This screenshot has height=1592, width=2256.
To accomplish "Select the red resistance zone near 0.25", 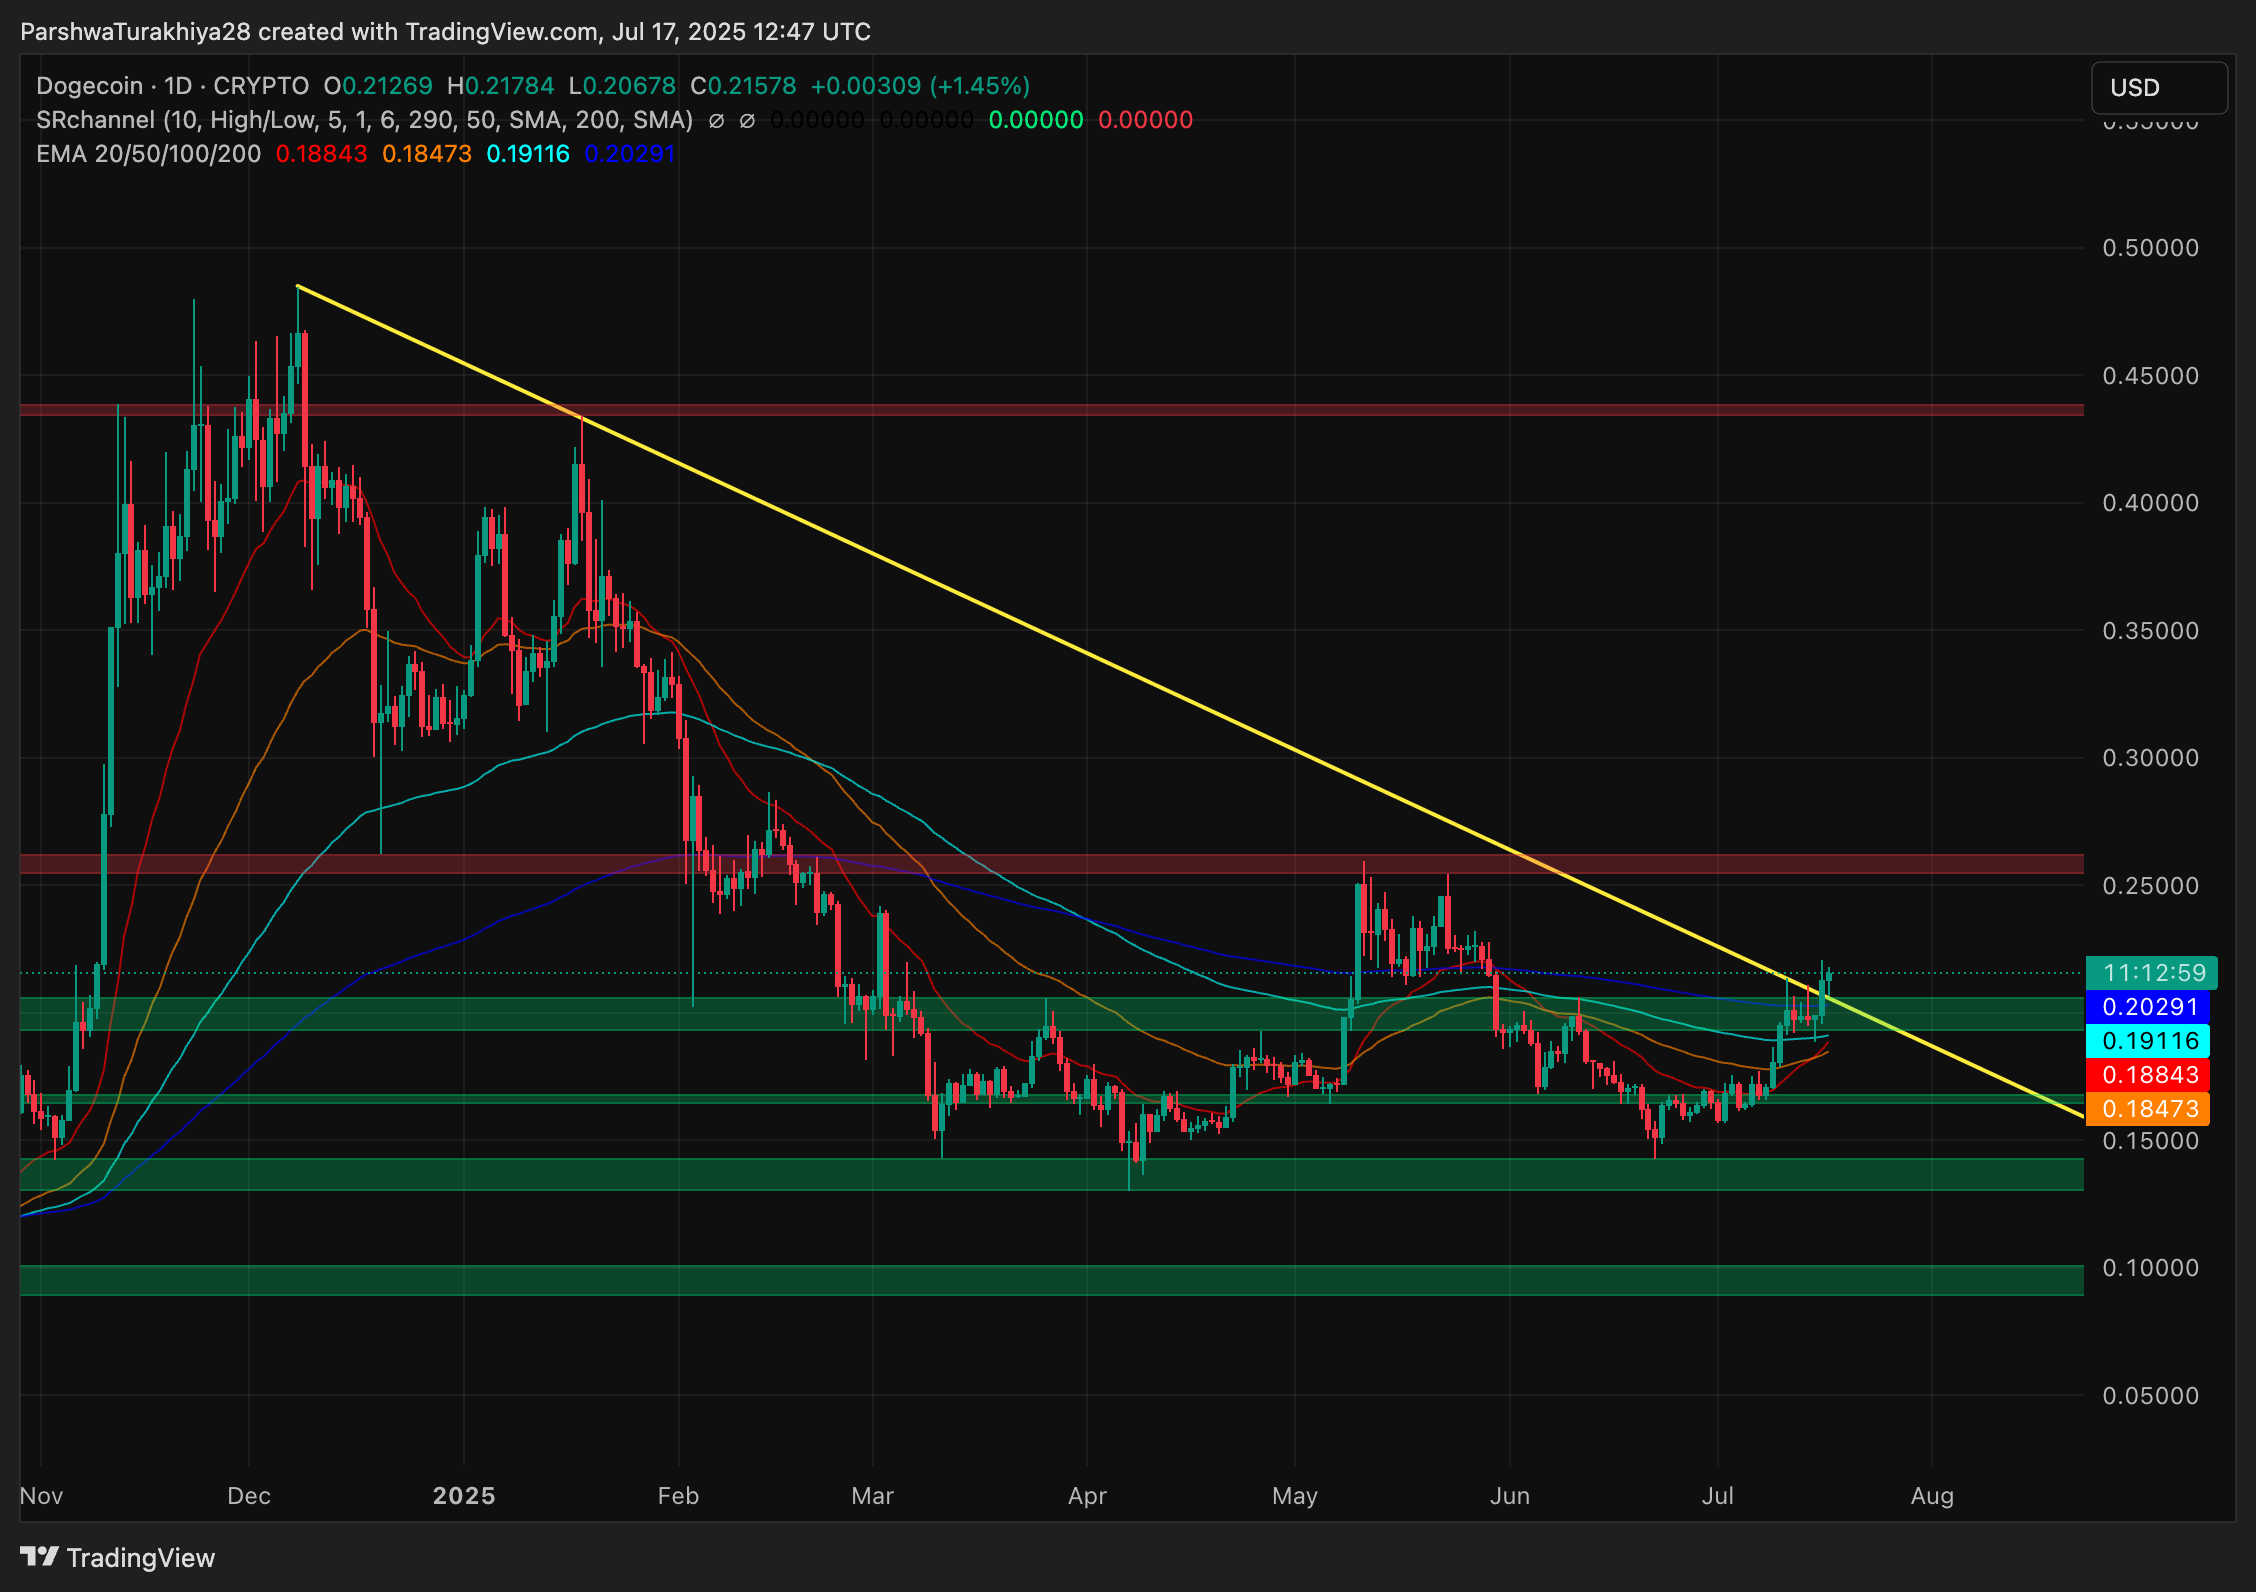I will click(1052, 864).
